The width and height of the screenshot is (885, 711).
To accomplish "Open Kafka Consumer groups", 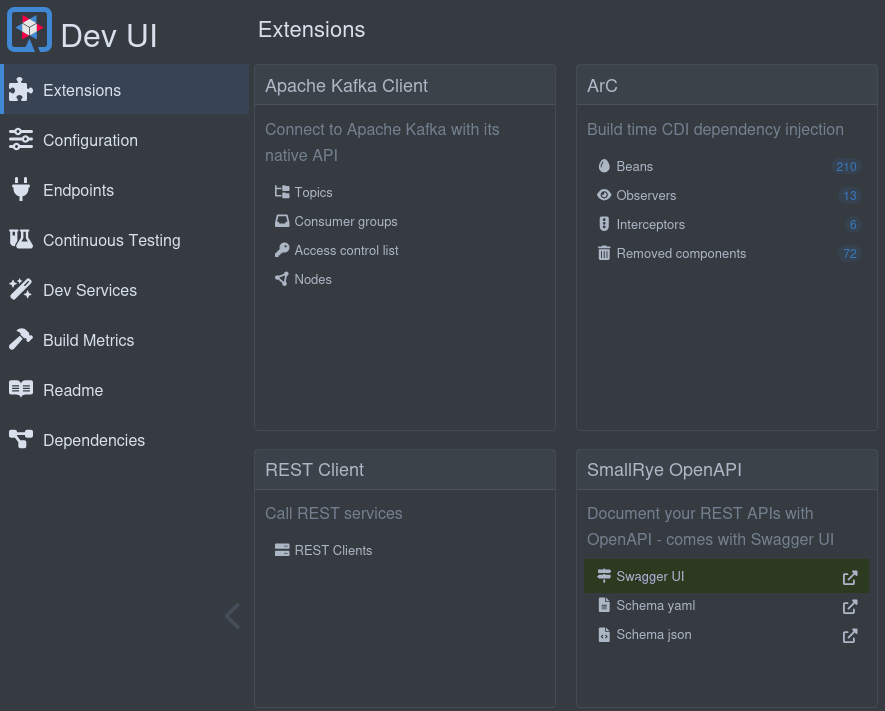I will pyautogui.click(x=345, y=221).
